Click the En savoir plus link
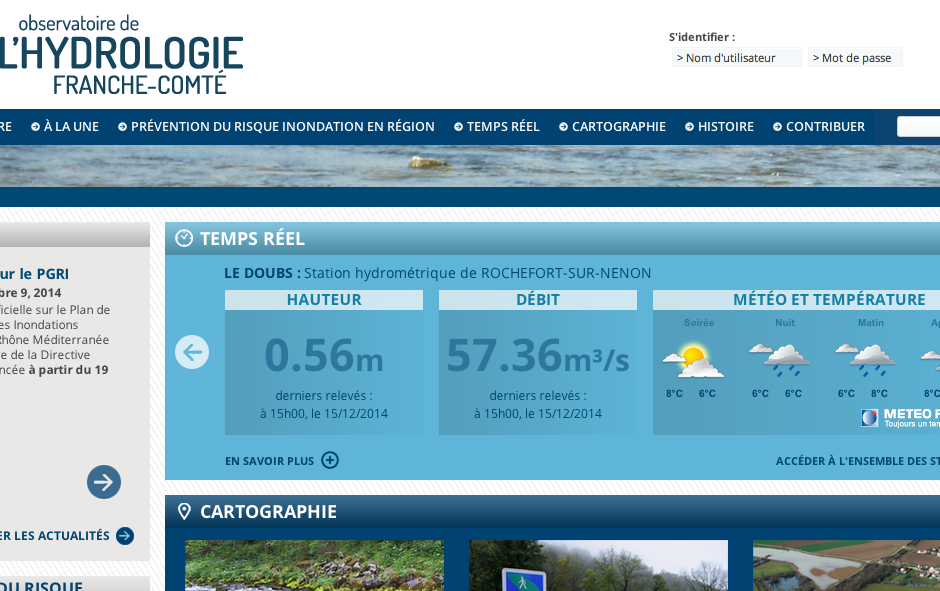The height and width of the screenshot is (591, 940). [x=270, y=461]
